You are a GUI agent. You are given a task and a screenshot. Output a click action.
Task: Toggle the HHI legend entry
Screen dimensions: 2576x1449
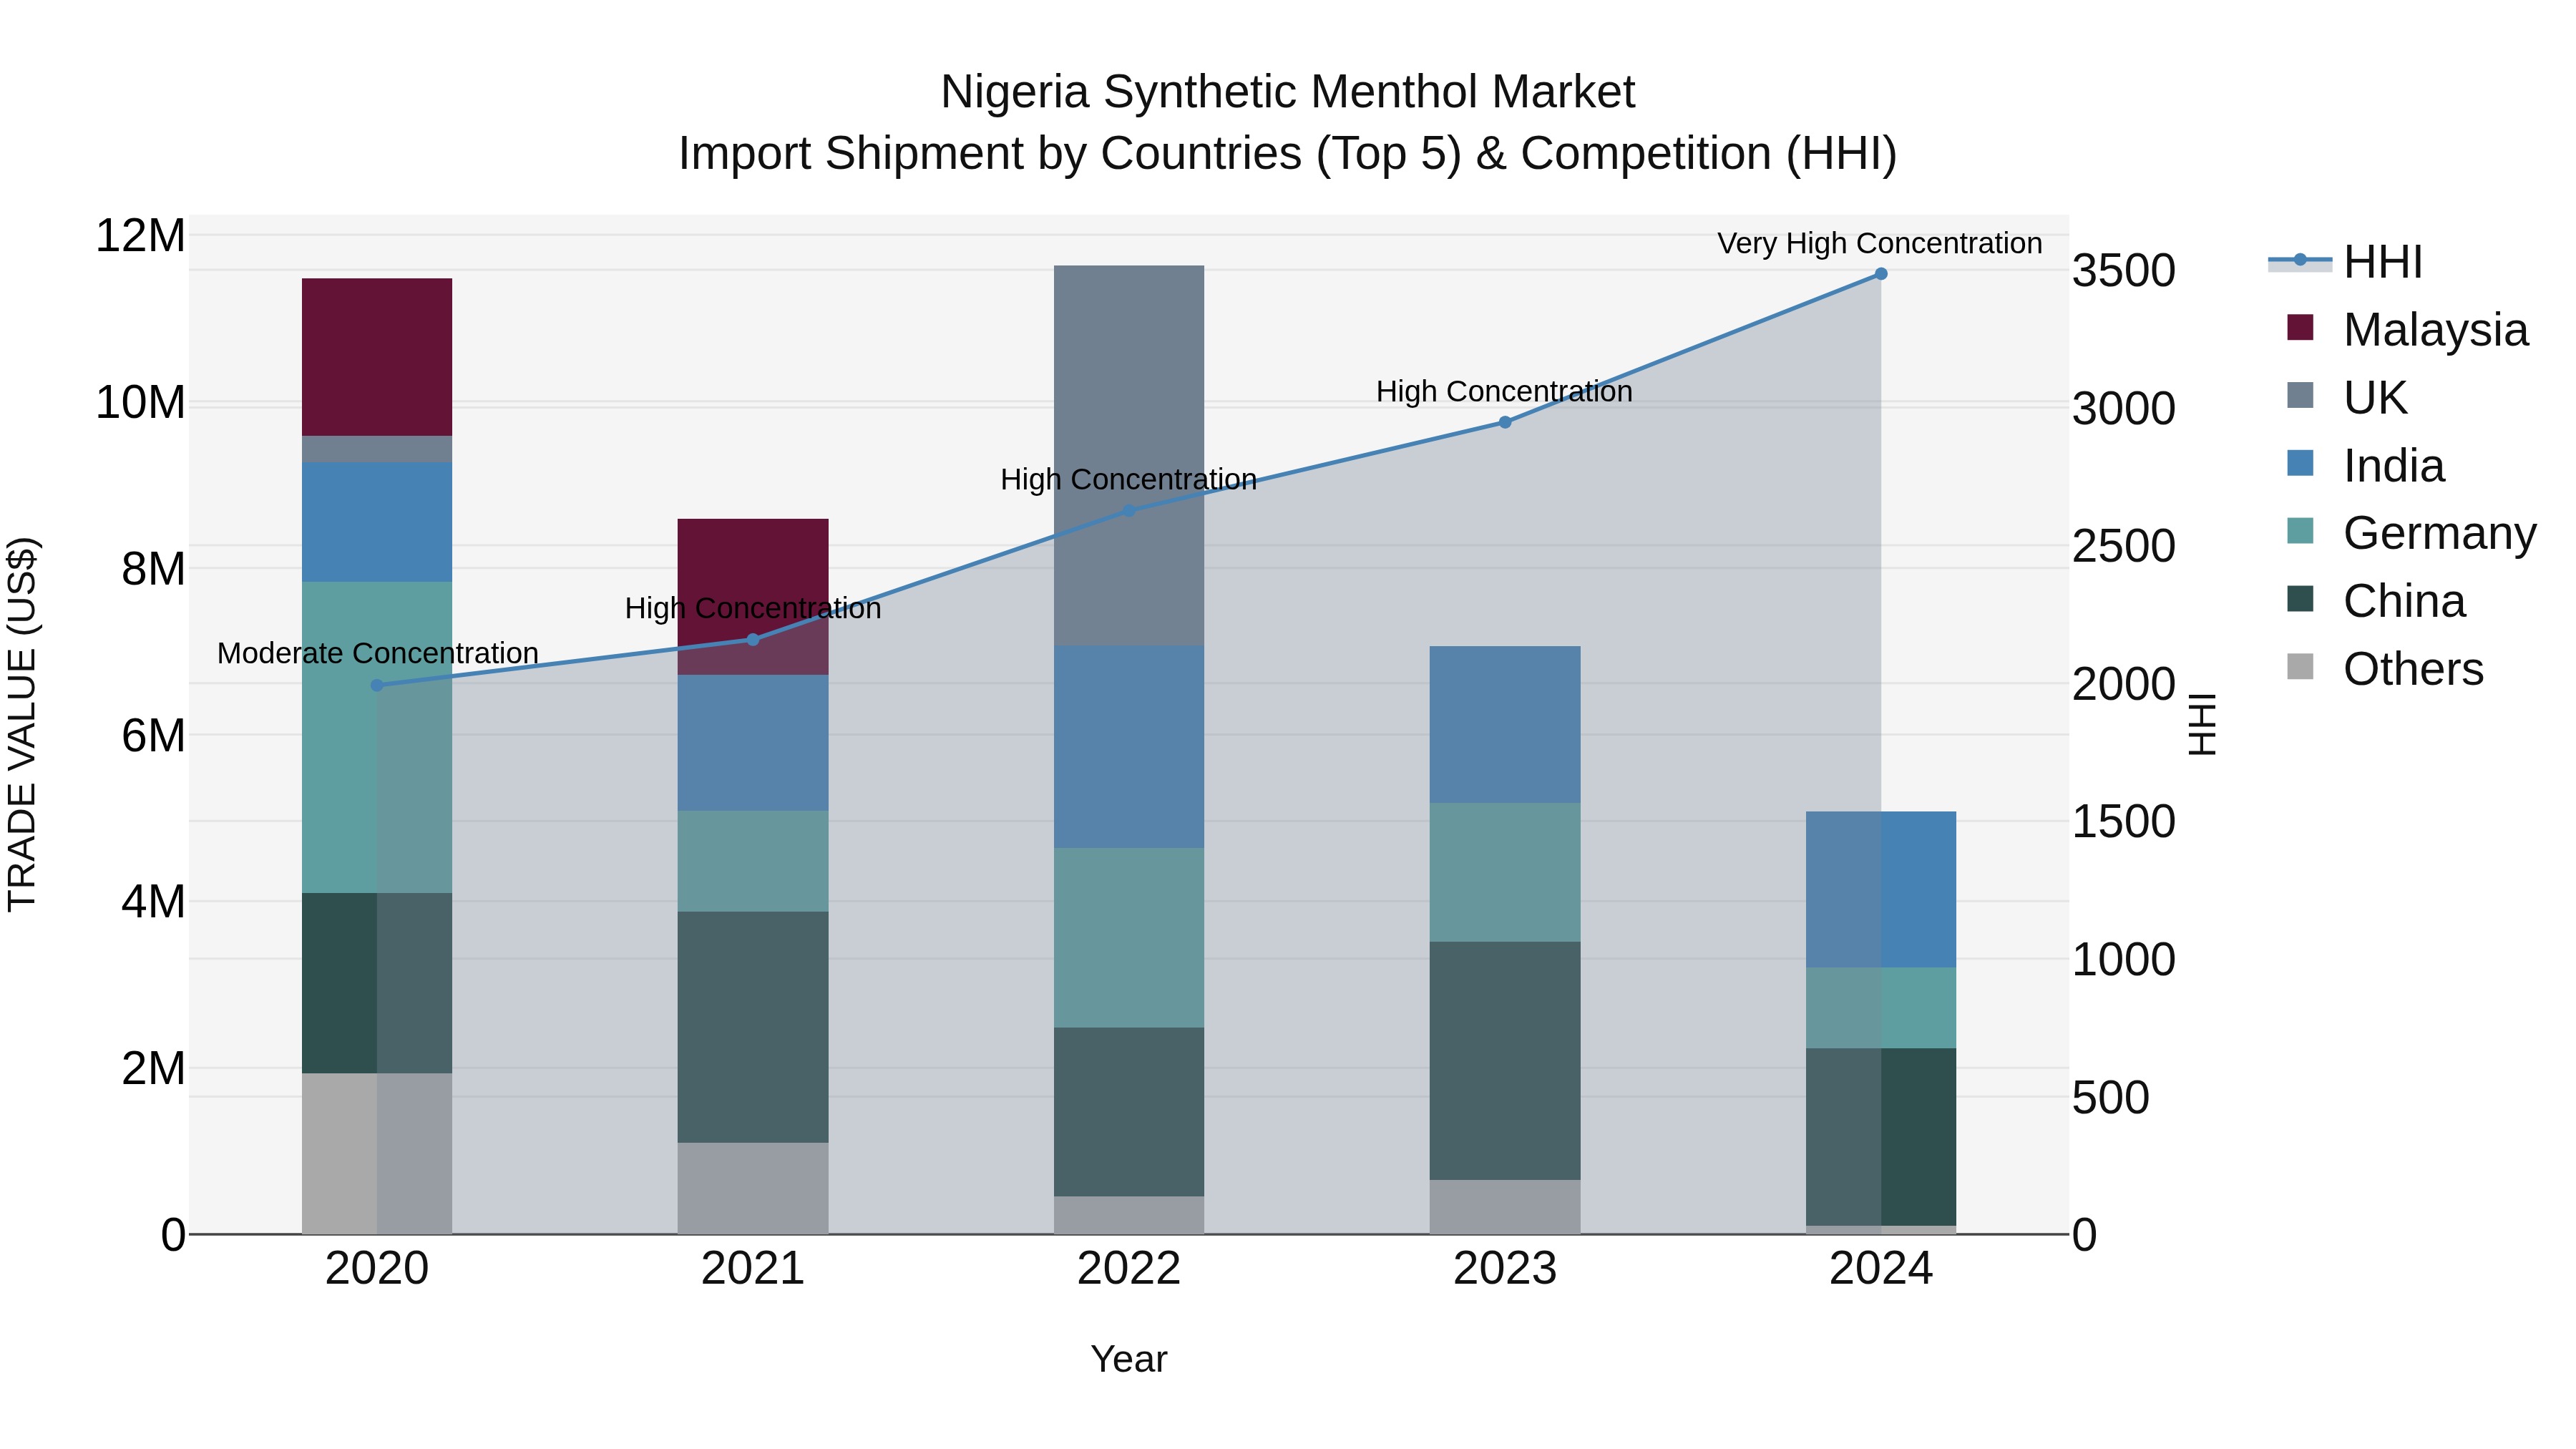click(2346, 262)
